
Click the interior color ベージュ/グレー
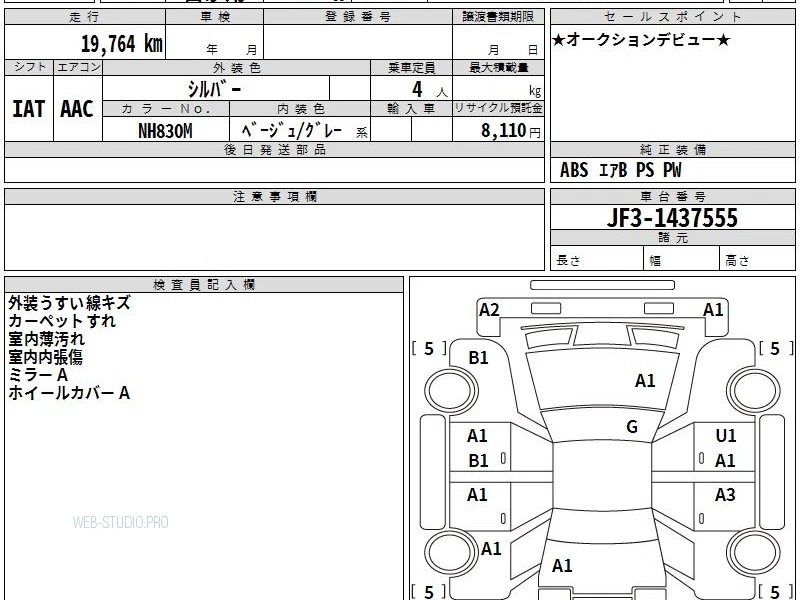point(292,131)
